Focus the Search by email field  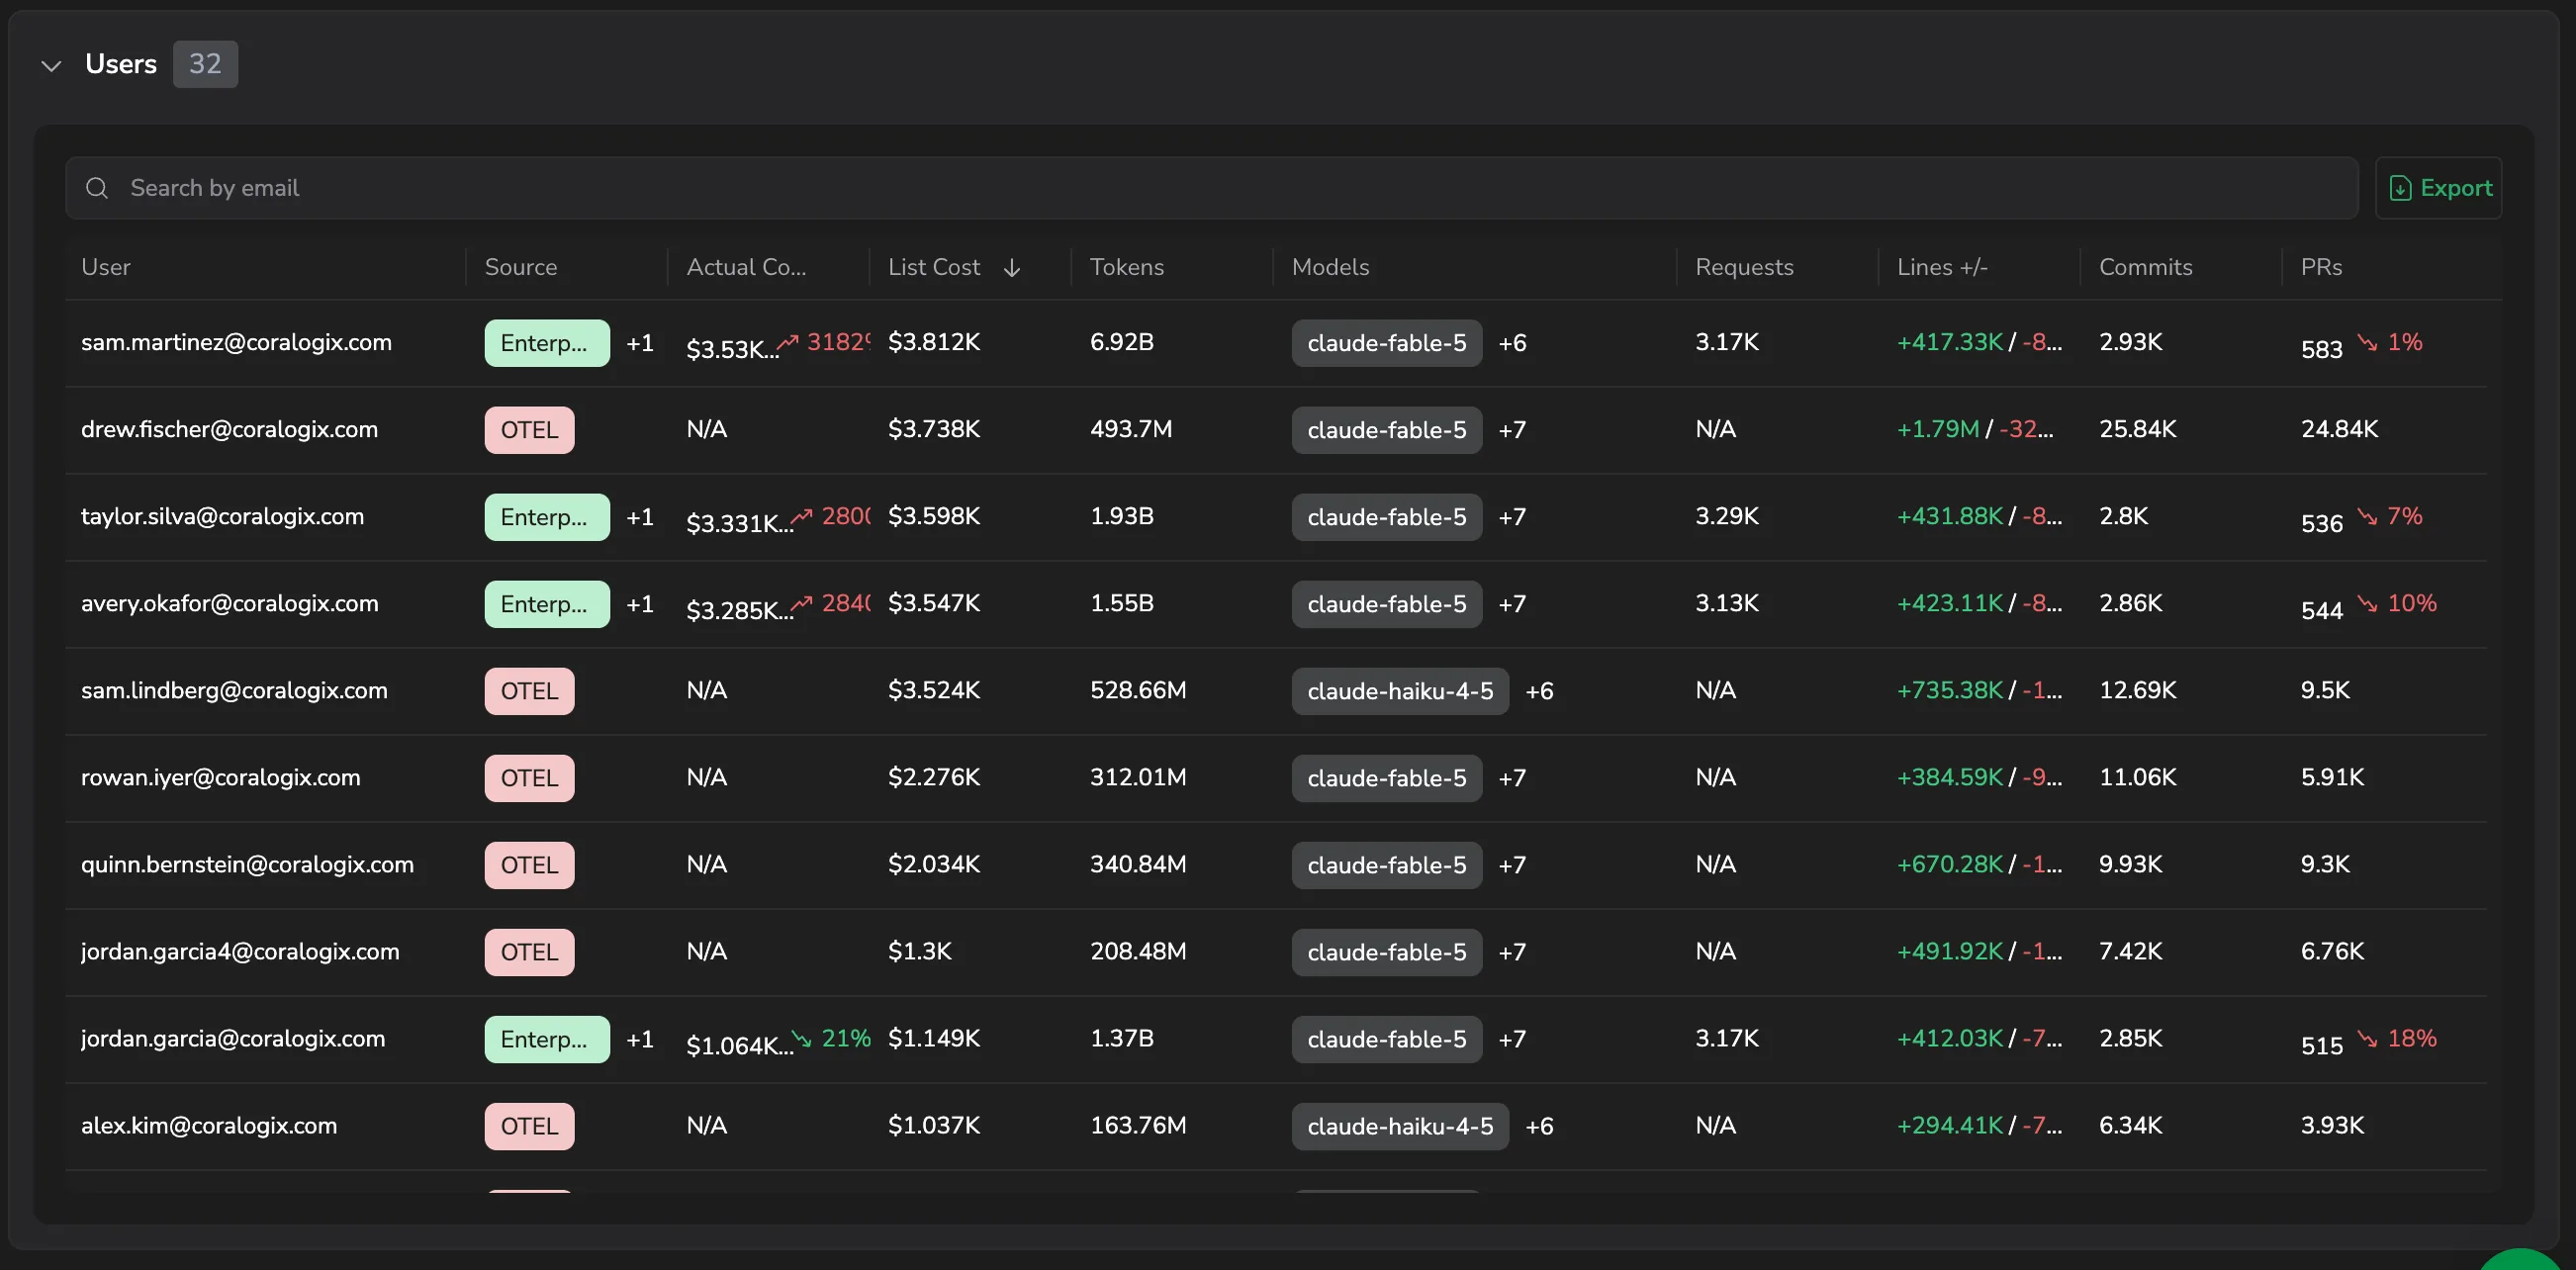[1211, 188]
